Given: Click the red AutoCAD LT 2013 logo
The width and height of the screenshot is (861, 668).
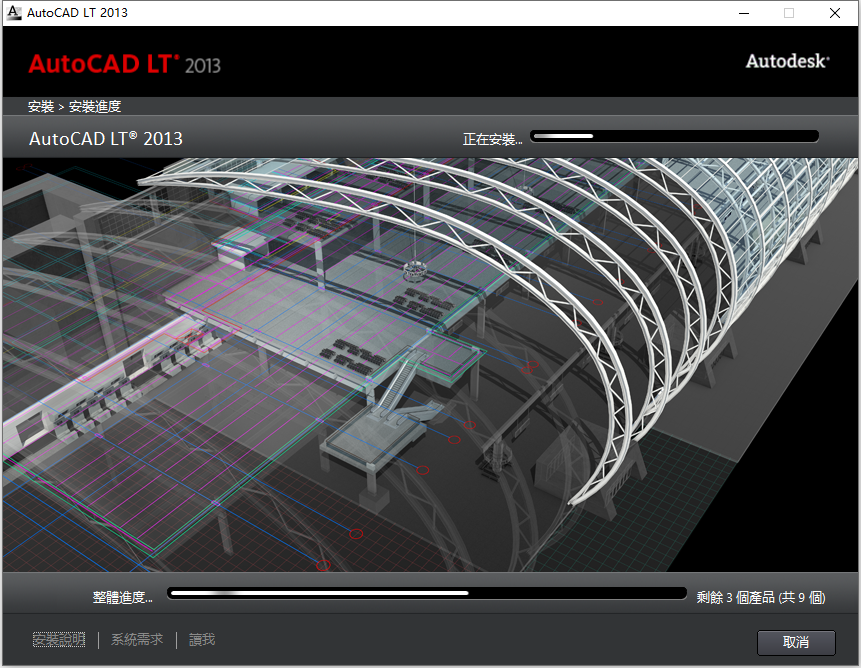Looking at the screenshot, I should tap(125, 64).
